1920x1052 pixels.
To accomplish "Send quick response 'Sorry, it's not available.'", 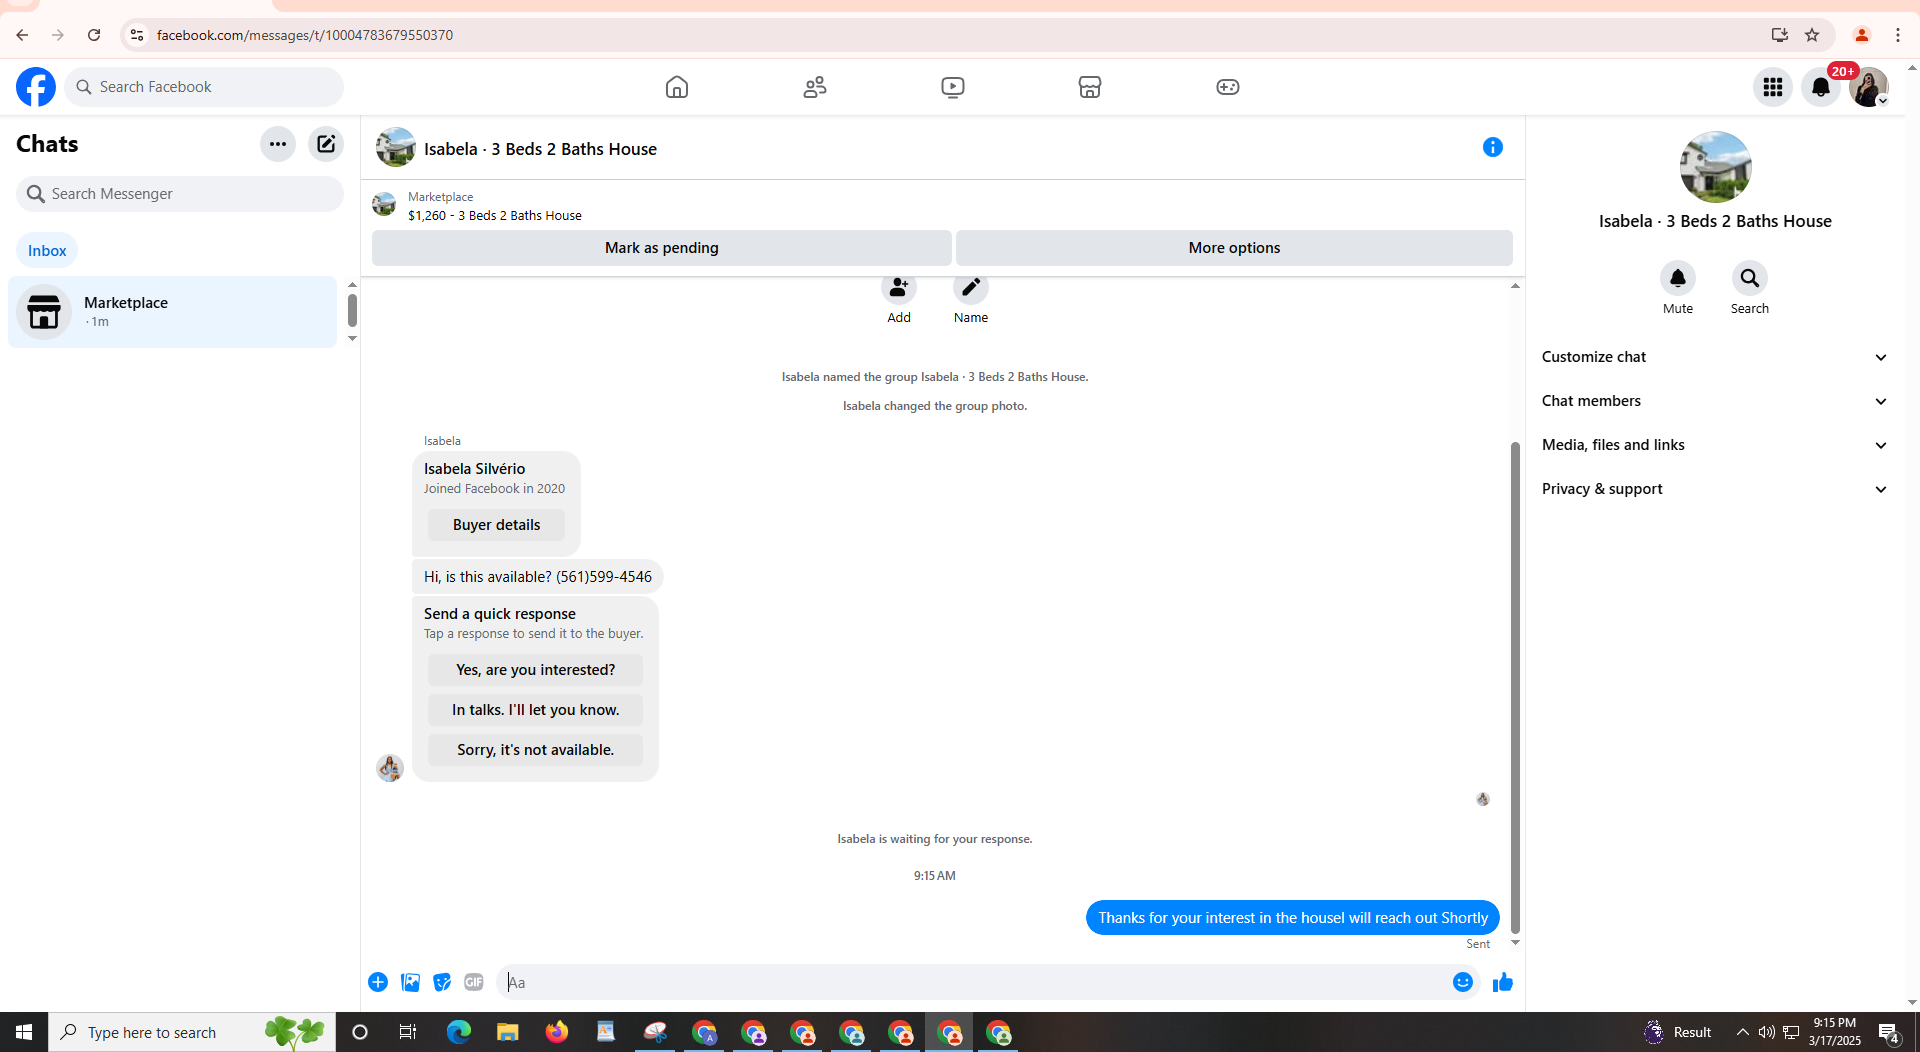I will coord(536,750).
